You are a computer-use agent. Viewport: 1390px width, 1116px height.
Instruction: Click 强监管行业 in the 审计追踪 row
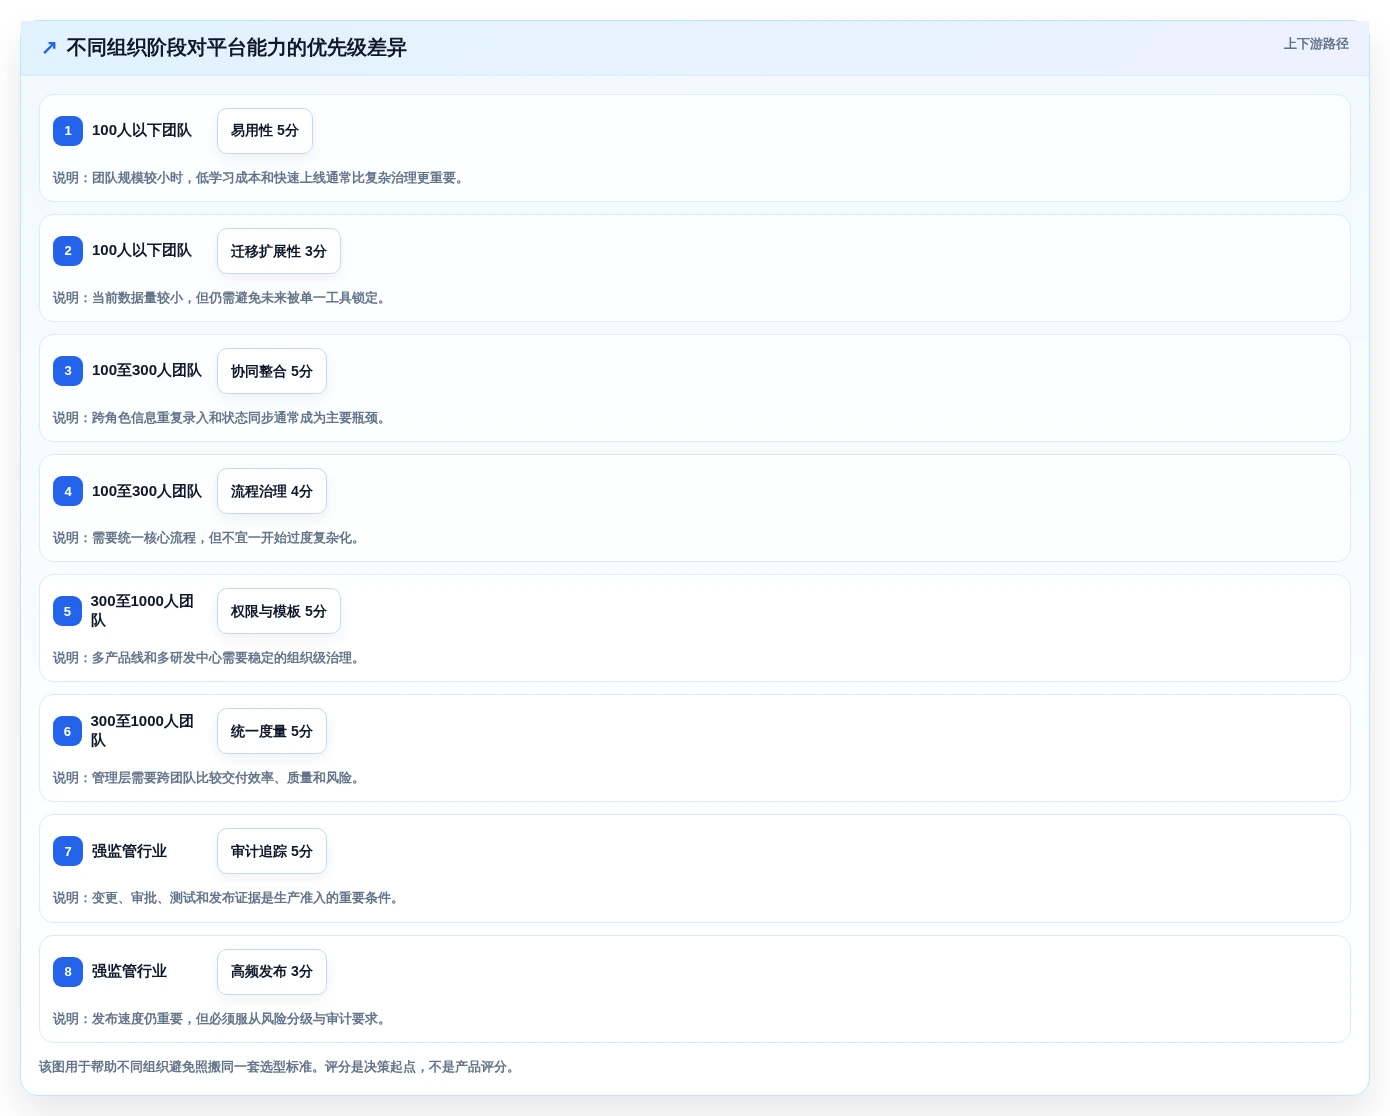130,851
